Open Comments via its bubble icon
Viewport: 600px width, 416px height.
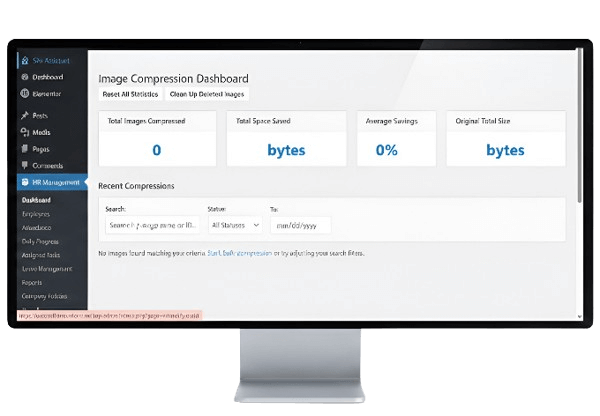[24, 165]
